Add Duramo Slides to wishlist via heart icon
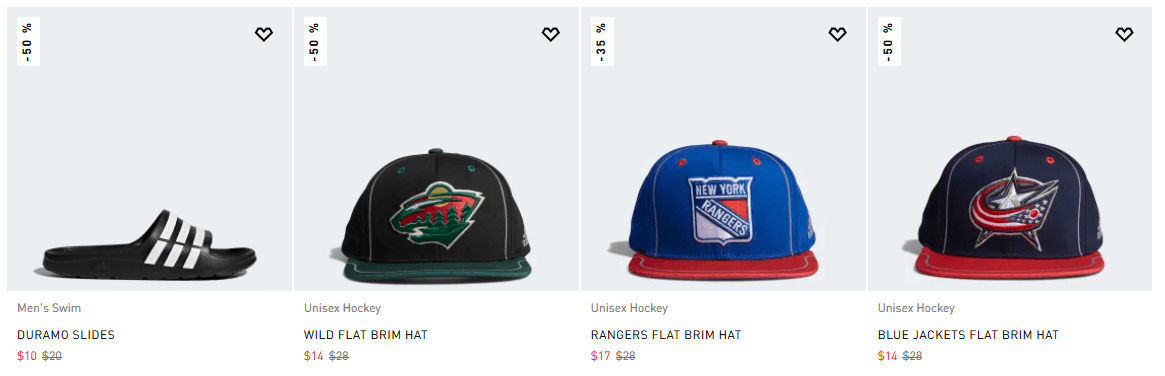Image resolution: width=1165 pixels, height=376 pixels. (x=264, y=34)
